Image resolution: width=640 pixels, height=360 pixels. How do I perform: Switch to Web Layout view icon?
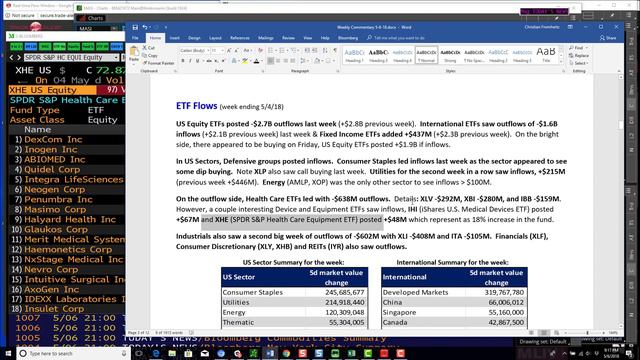coord(556,333)
